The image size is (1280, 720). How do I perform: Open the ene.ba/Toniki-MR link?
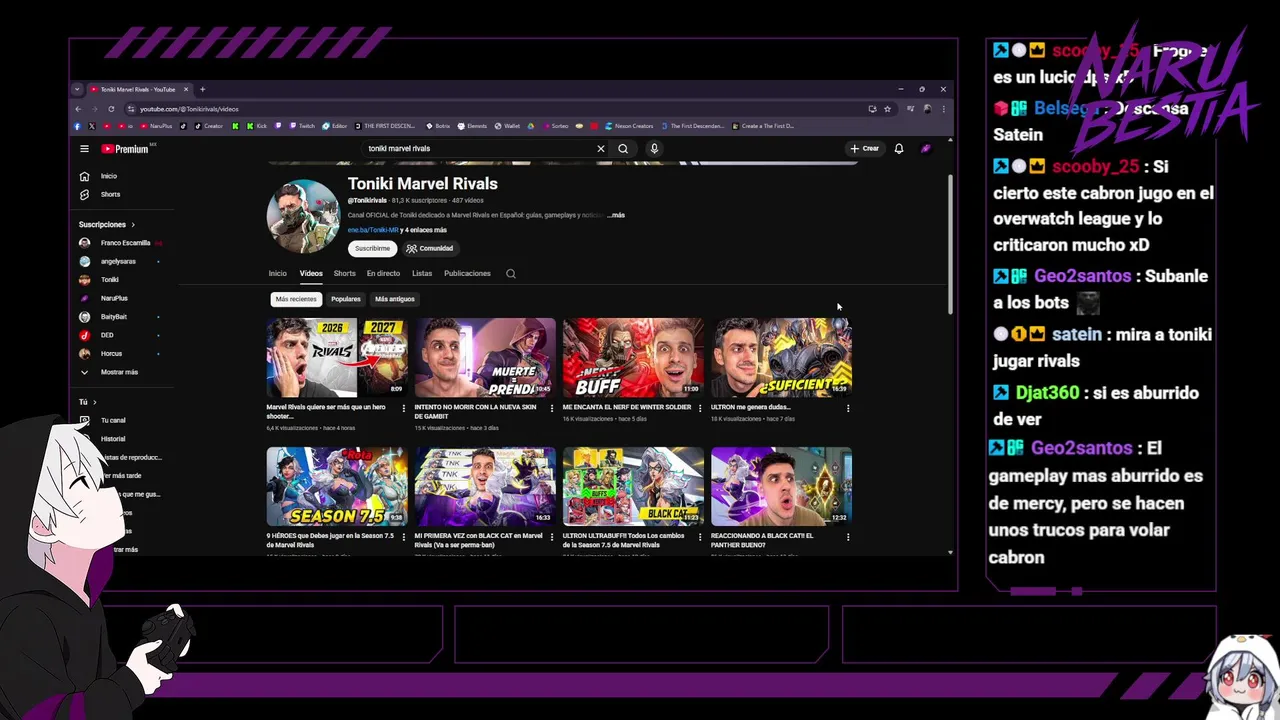(373, 230)
